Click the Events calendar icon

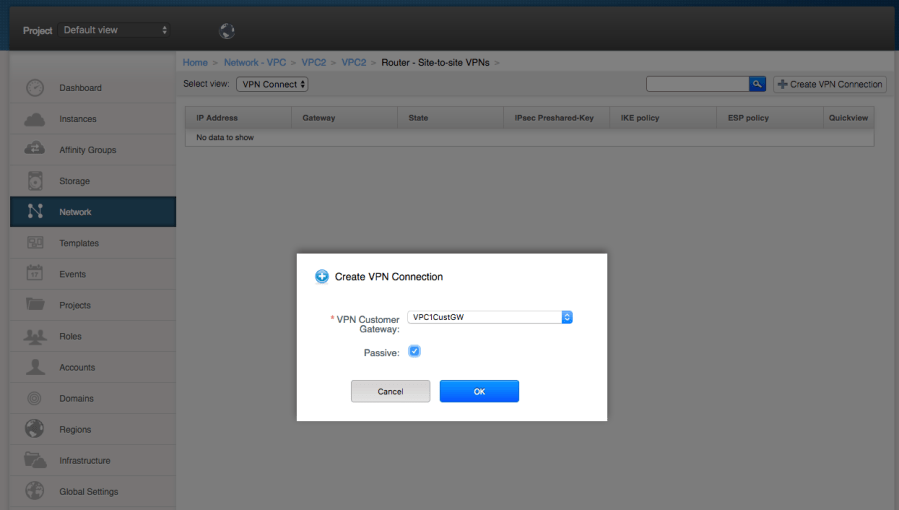pyautogui.click(x=35, y=274)
